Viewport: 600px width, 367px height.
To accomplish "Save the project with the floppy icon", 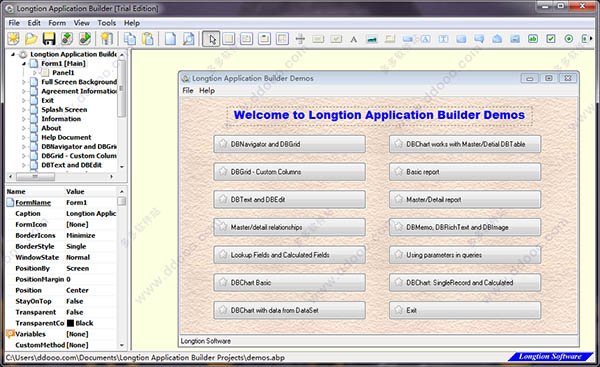I will click(49, 39).
